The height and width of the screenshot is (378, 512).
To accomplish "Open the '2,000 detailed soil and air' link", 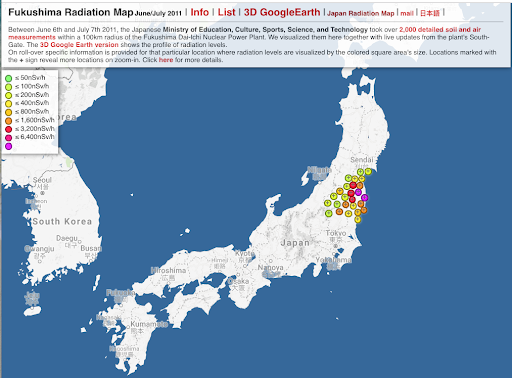I will tap(440, 29).
